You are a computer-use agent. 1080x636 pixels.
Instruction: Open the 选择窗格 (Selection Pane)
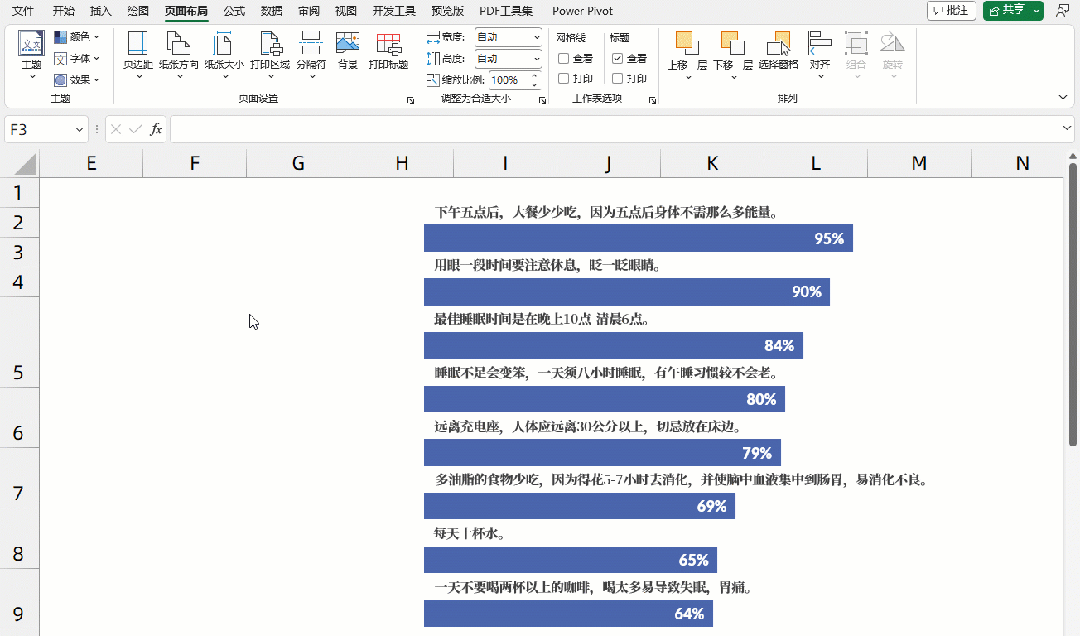pos(778,51)
